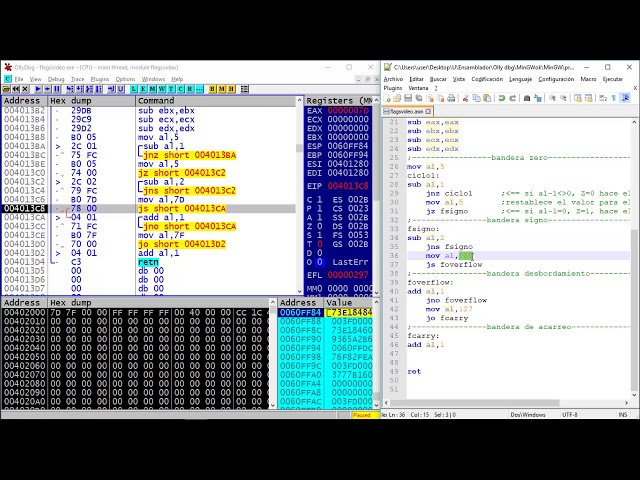The image size is (640, 480).
Task: Click the Print icon in Notepad++
Action: pyautogui.click(x=451, y=98)
